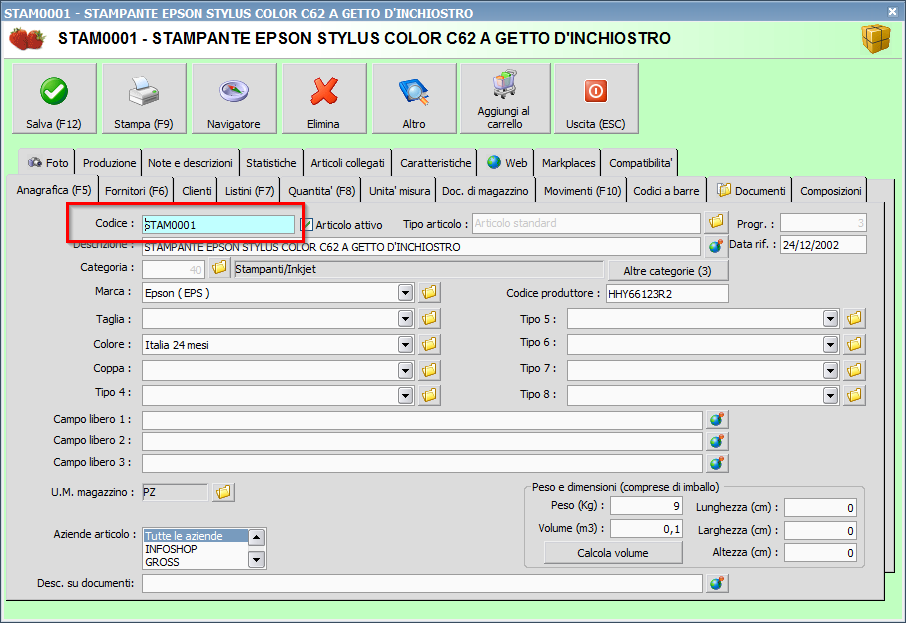
Task: Click globe icon beside Campo libero 3
Action: (717, 463)
